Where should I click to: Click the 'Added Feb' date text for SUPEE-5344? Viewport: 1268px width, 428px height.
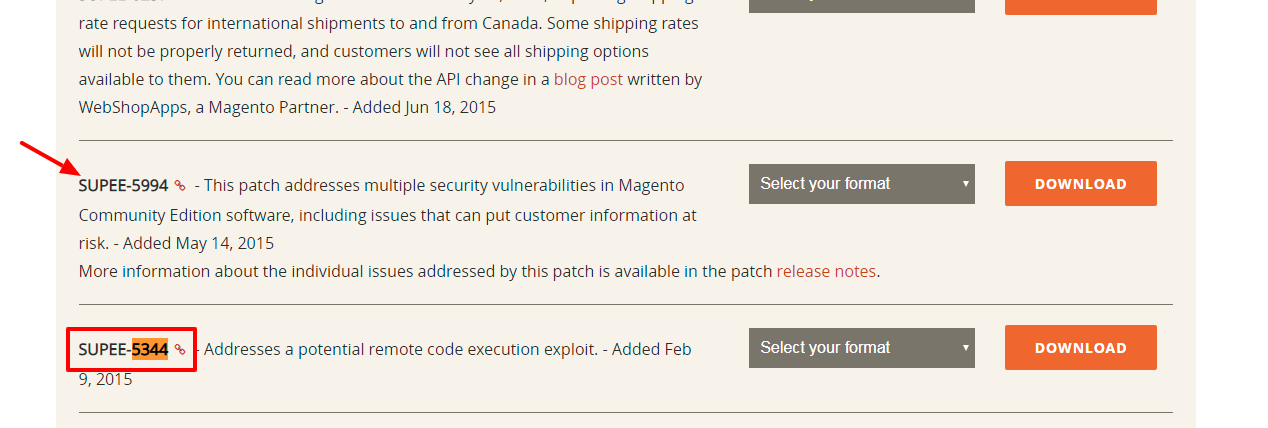tap(651, 349)
